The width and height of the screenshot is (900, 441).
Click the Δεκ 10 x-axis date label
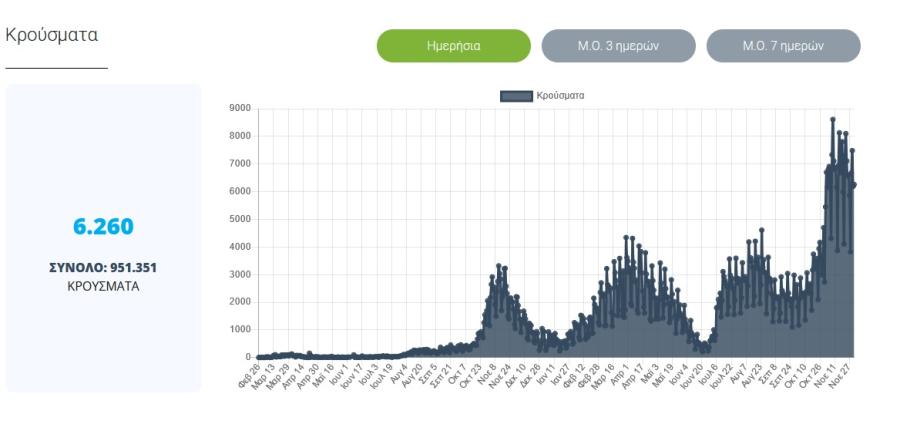click(516, 374)
